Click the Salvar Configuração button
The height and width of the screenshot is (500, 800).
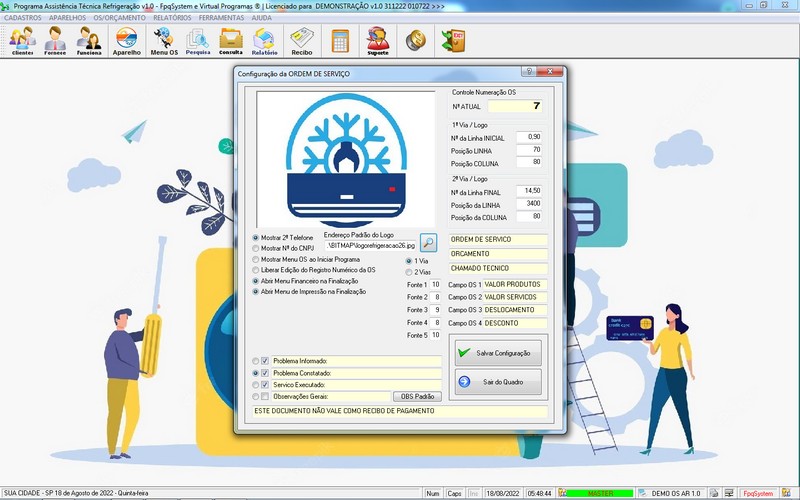click(497, 353)
